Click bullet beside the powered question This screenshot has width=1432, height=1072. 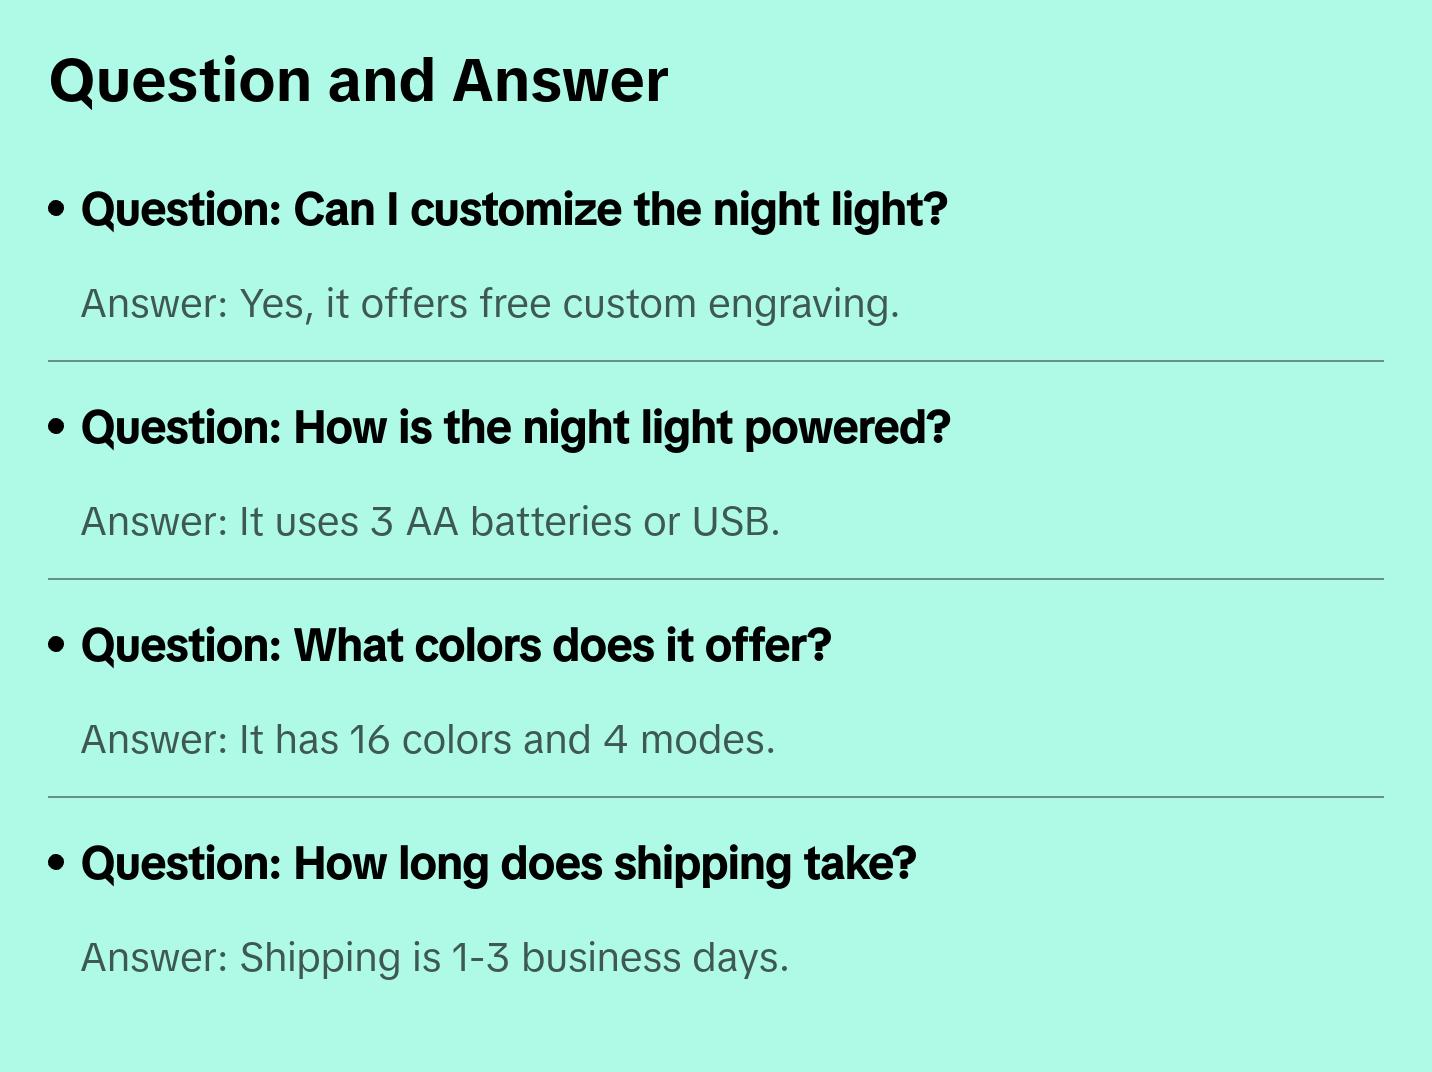click(x=57, y=428)
